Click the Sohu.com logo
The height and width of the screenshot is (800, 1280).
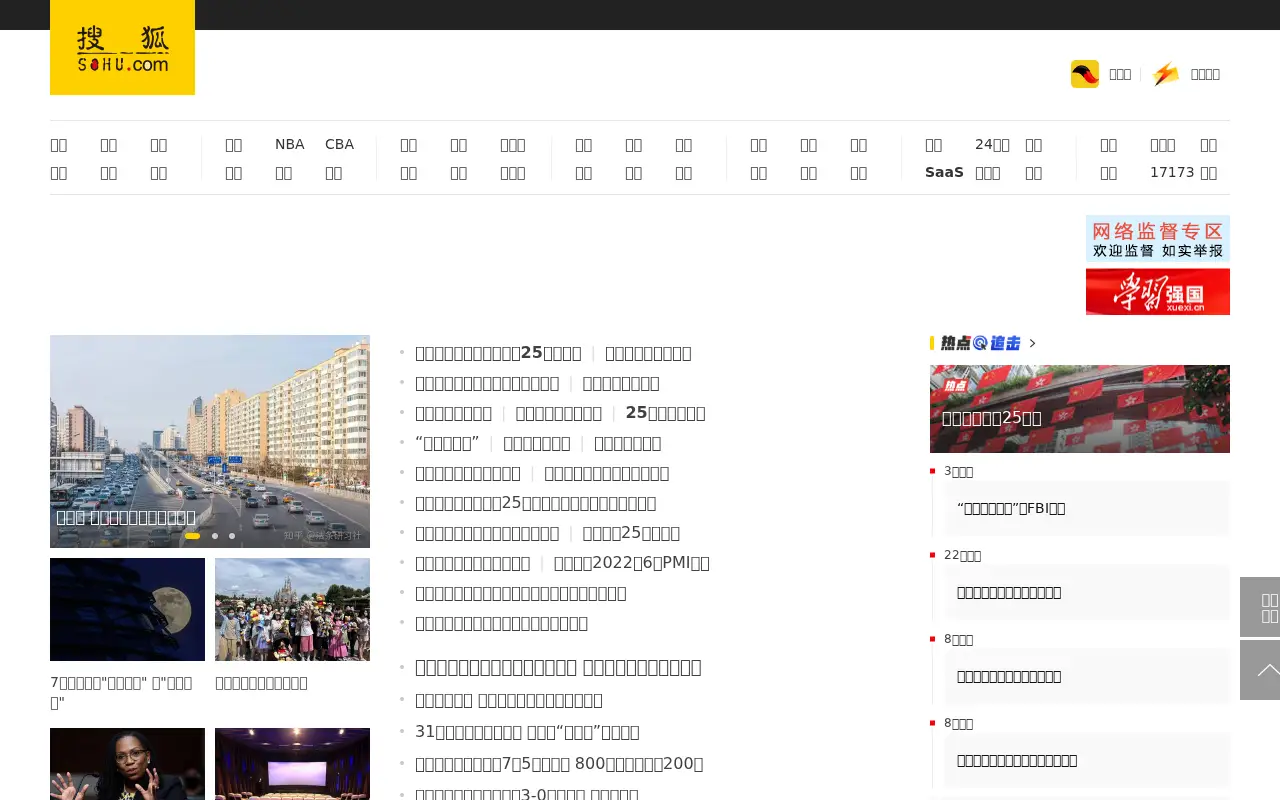tap(122, 48)
